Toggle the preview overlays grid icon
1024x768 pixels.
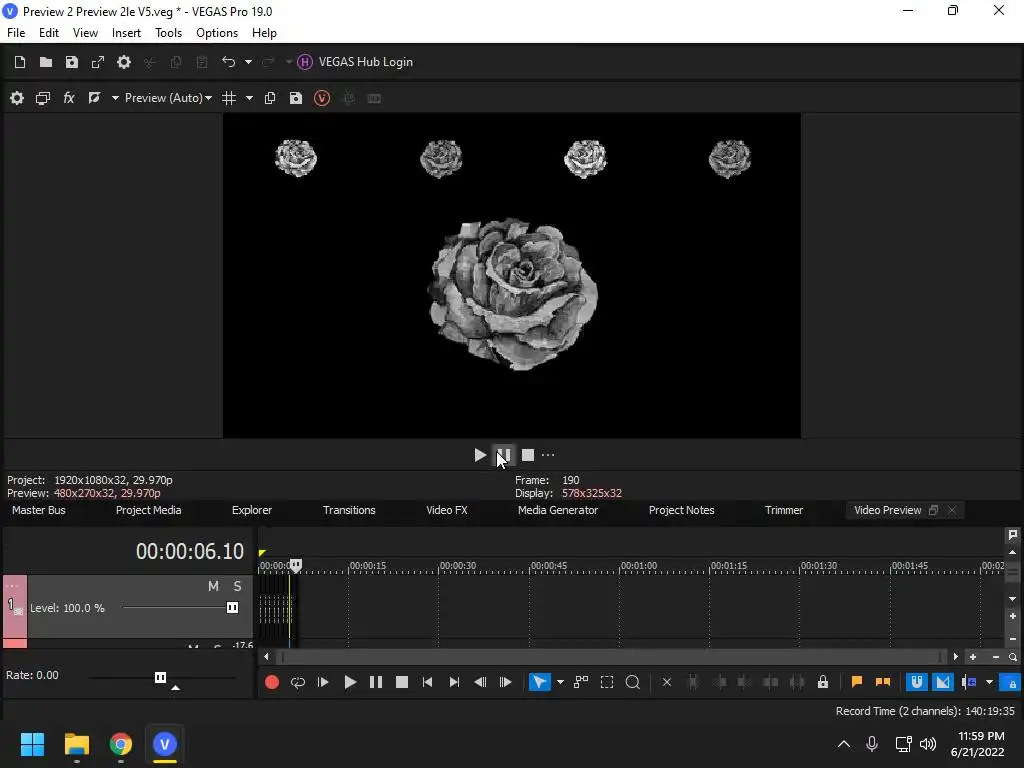(x=229, y=98)
